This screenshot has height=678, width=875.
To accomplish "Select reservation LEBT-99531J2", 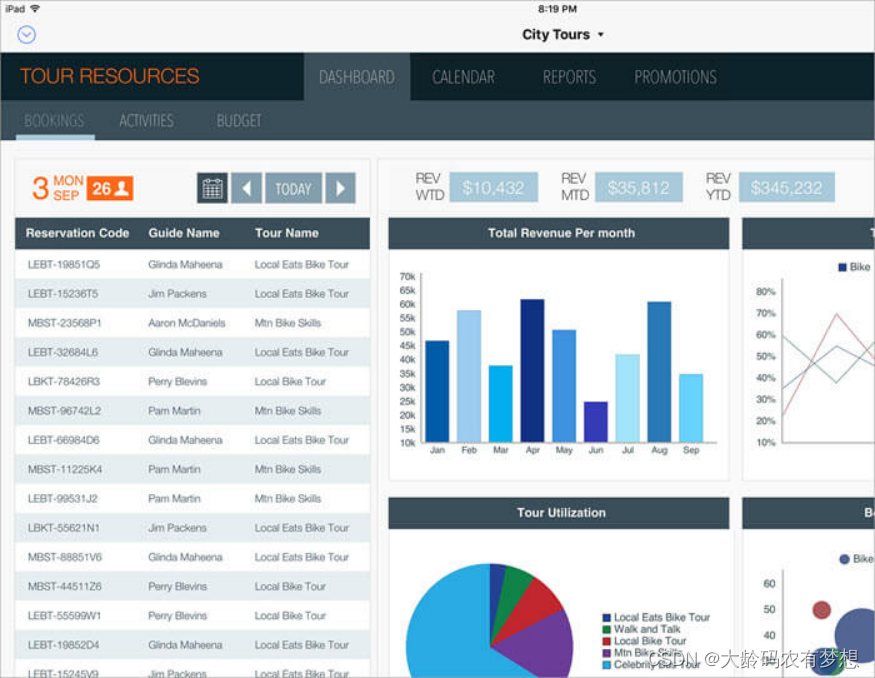I will [193, 499].
